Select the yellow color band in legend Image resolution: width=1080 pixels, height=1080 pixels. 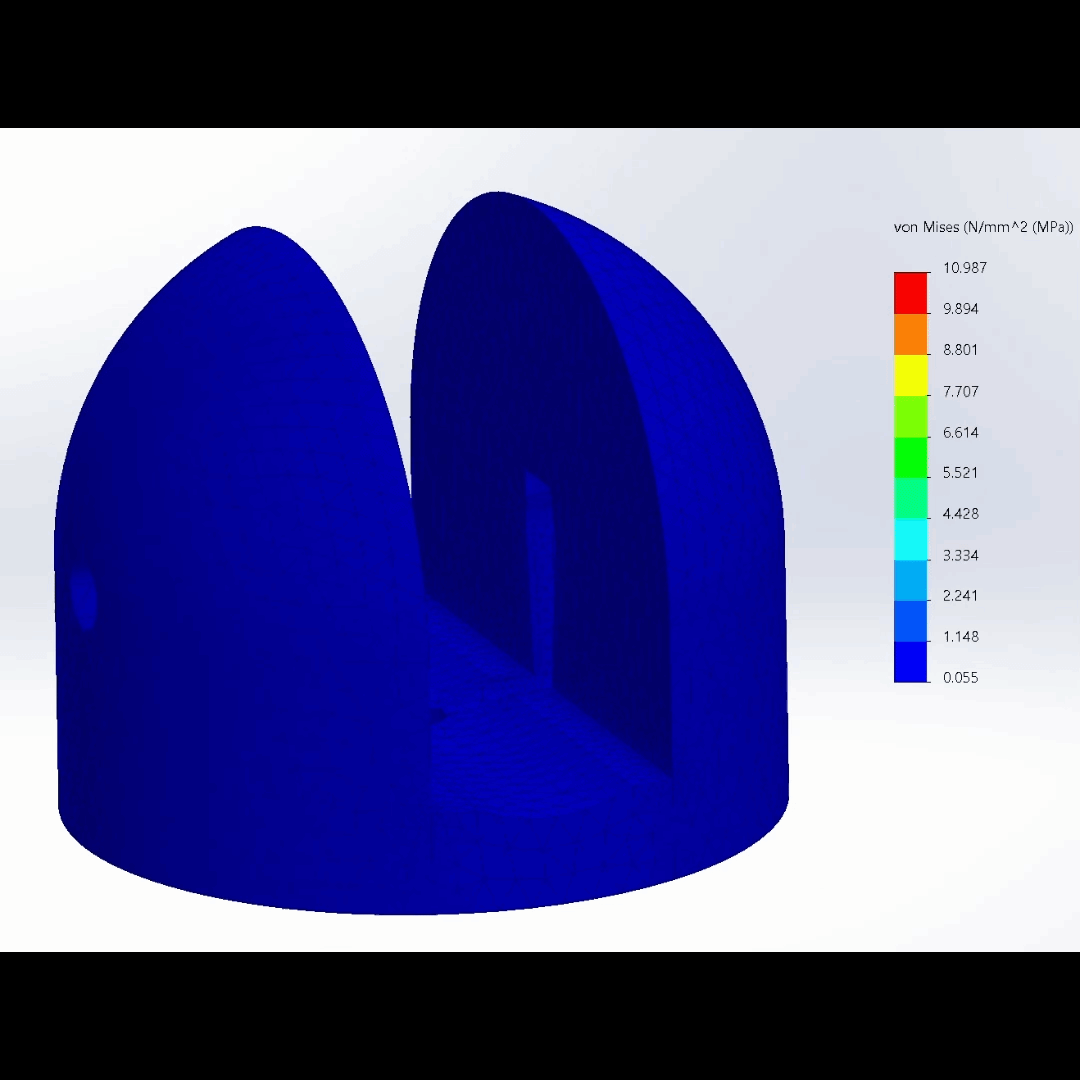click(x=911, y=375)
